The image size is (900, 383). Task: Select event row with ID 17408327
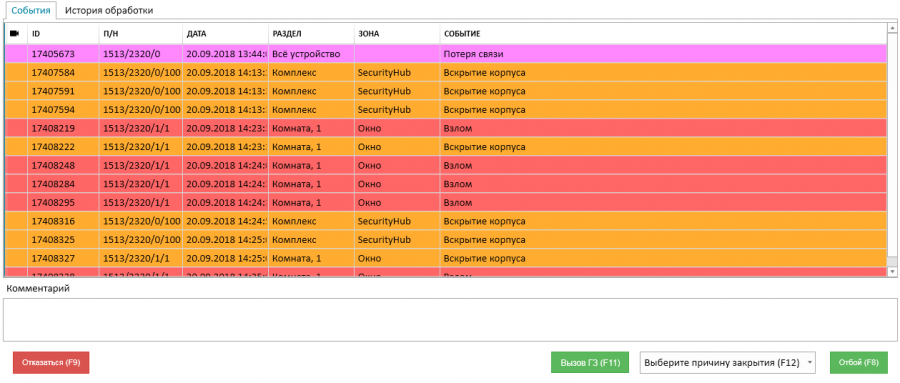pos(446,258)
